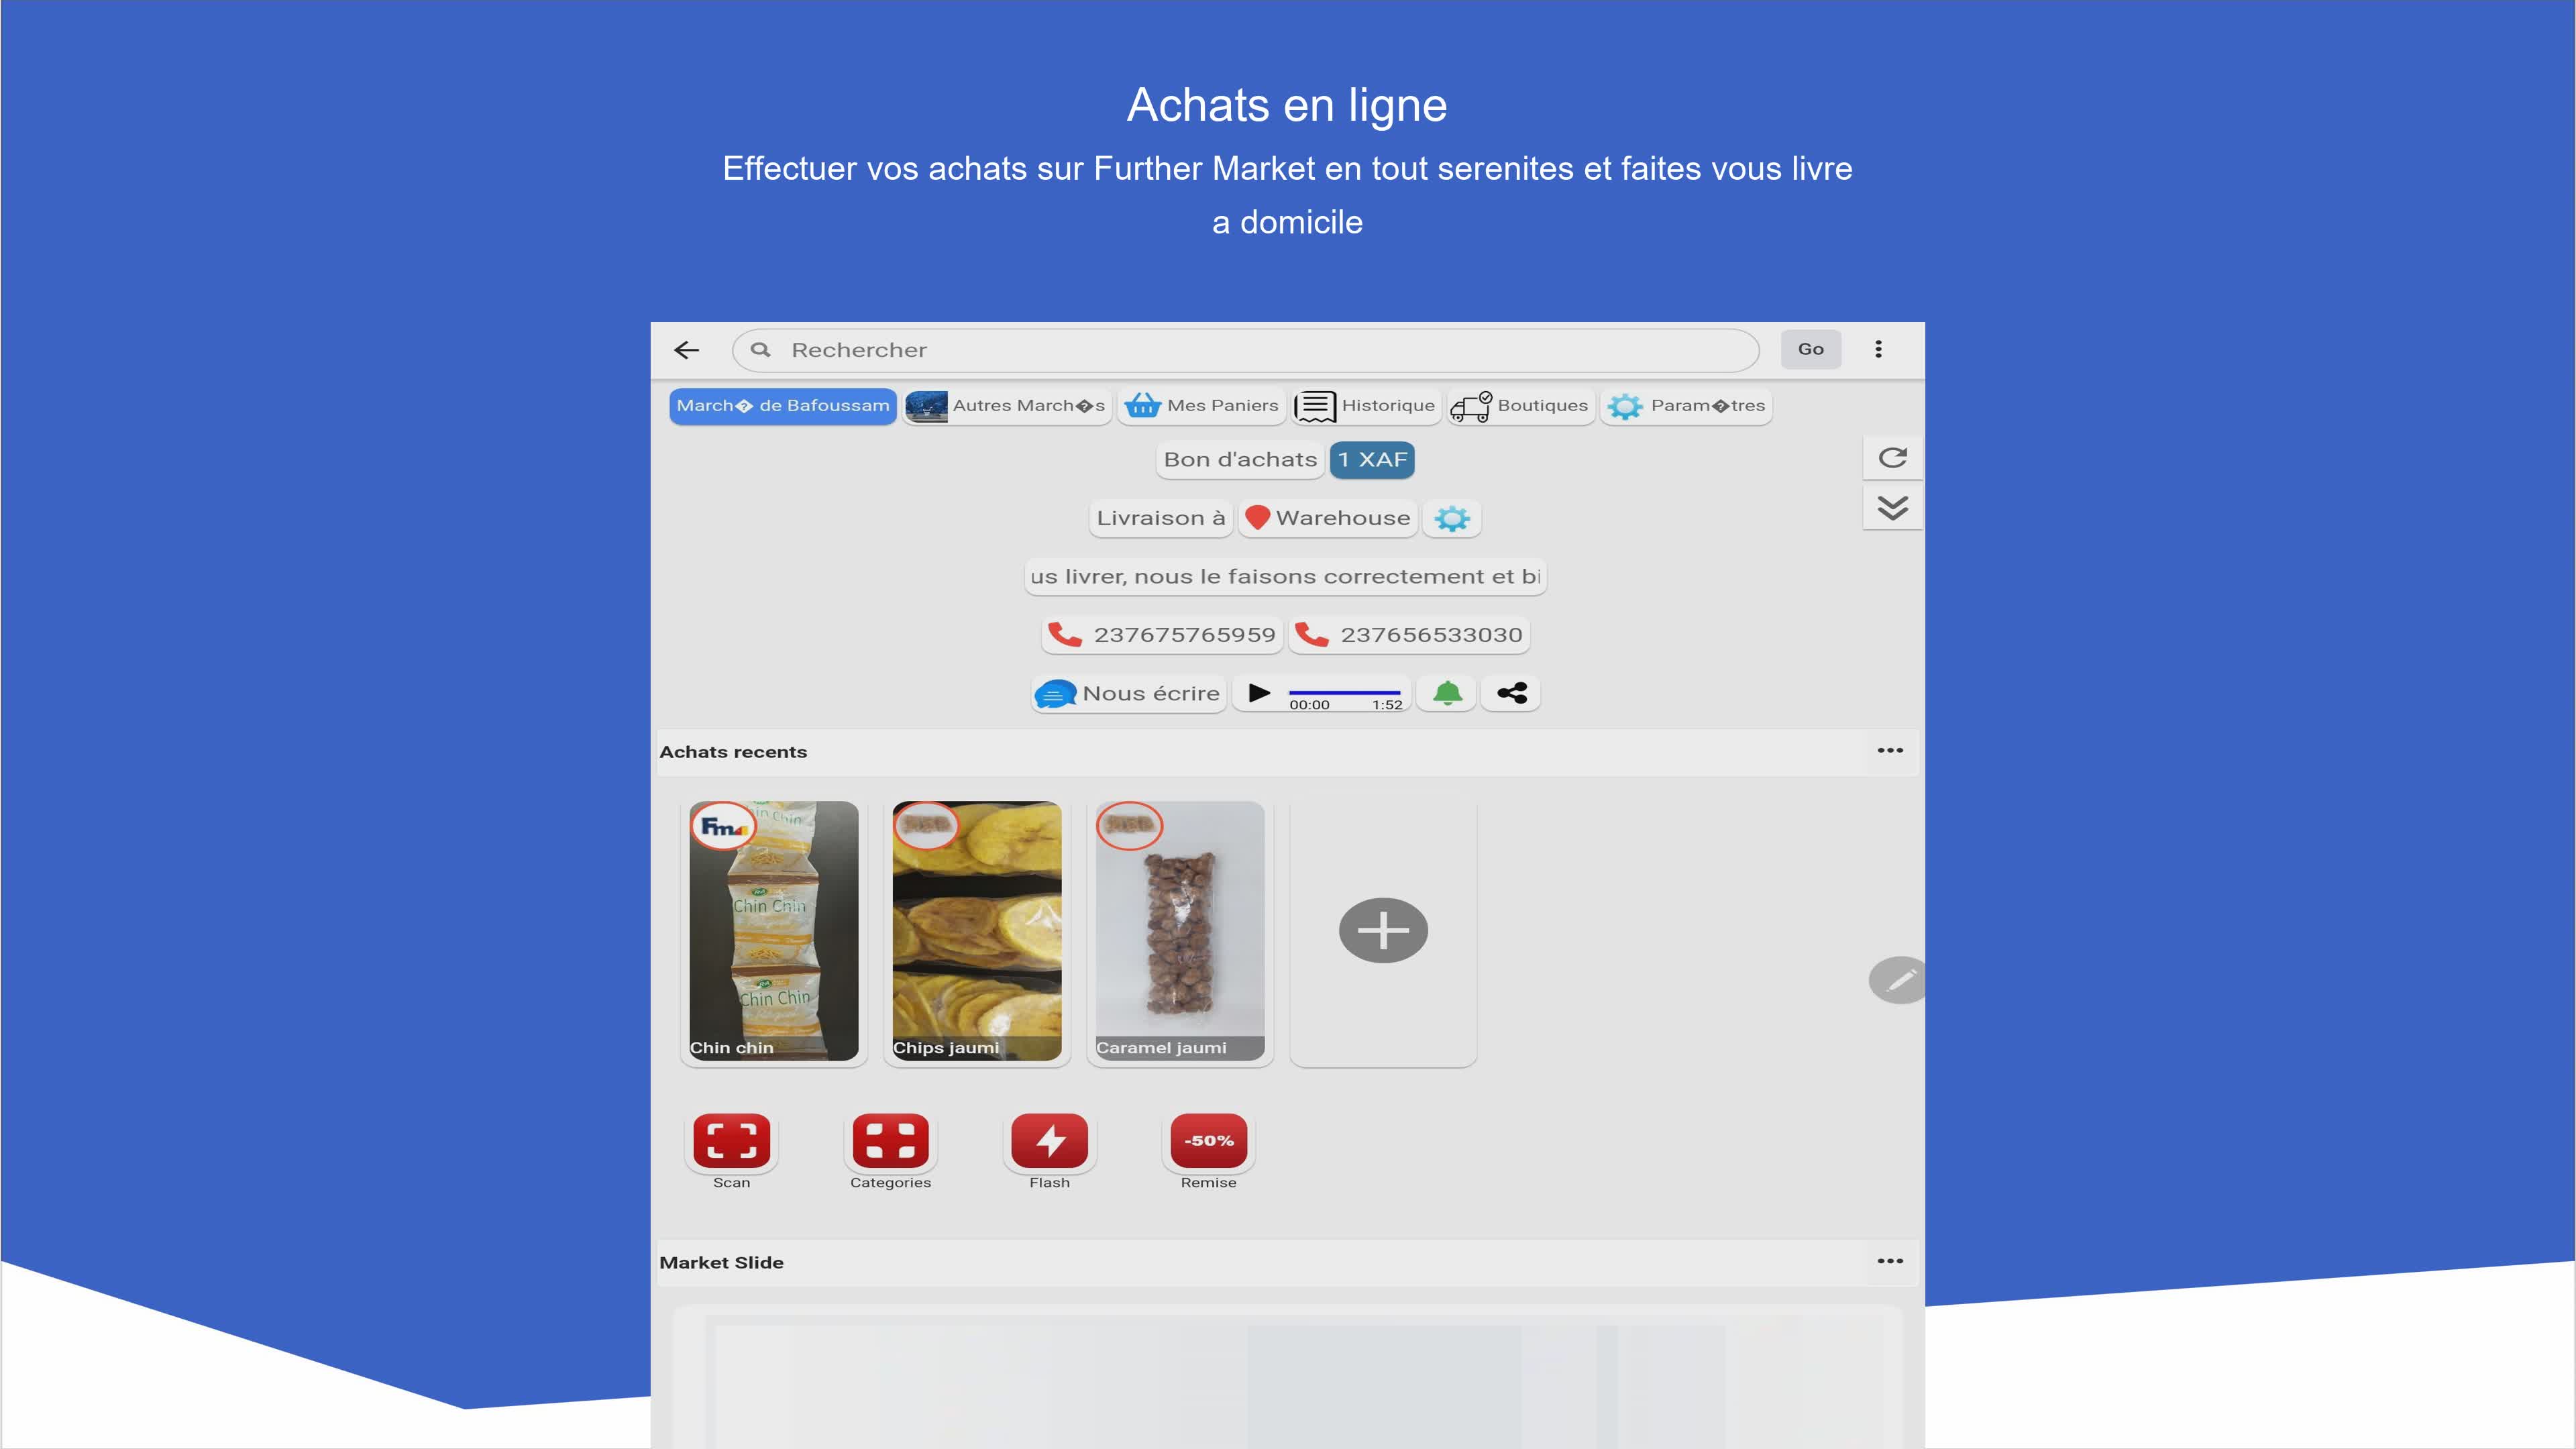Click the Nous écrire button
This screenshot has width=2576, height=1449.
pyautogui.click(x=1129, y=693)
